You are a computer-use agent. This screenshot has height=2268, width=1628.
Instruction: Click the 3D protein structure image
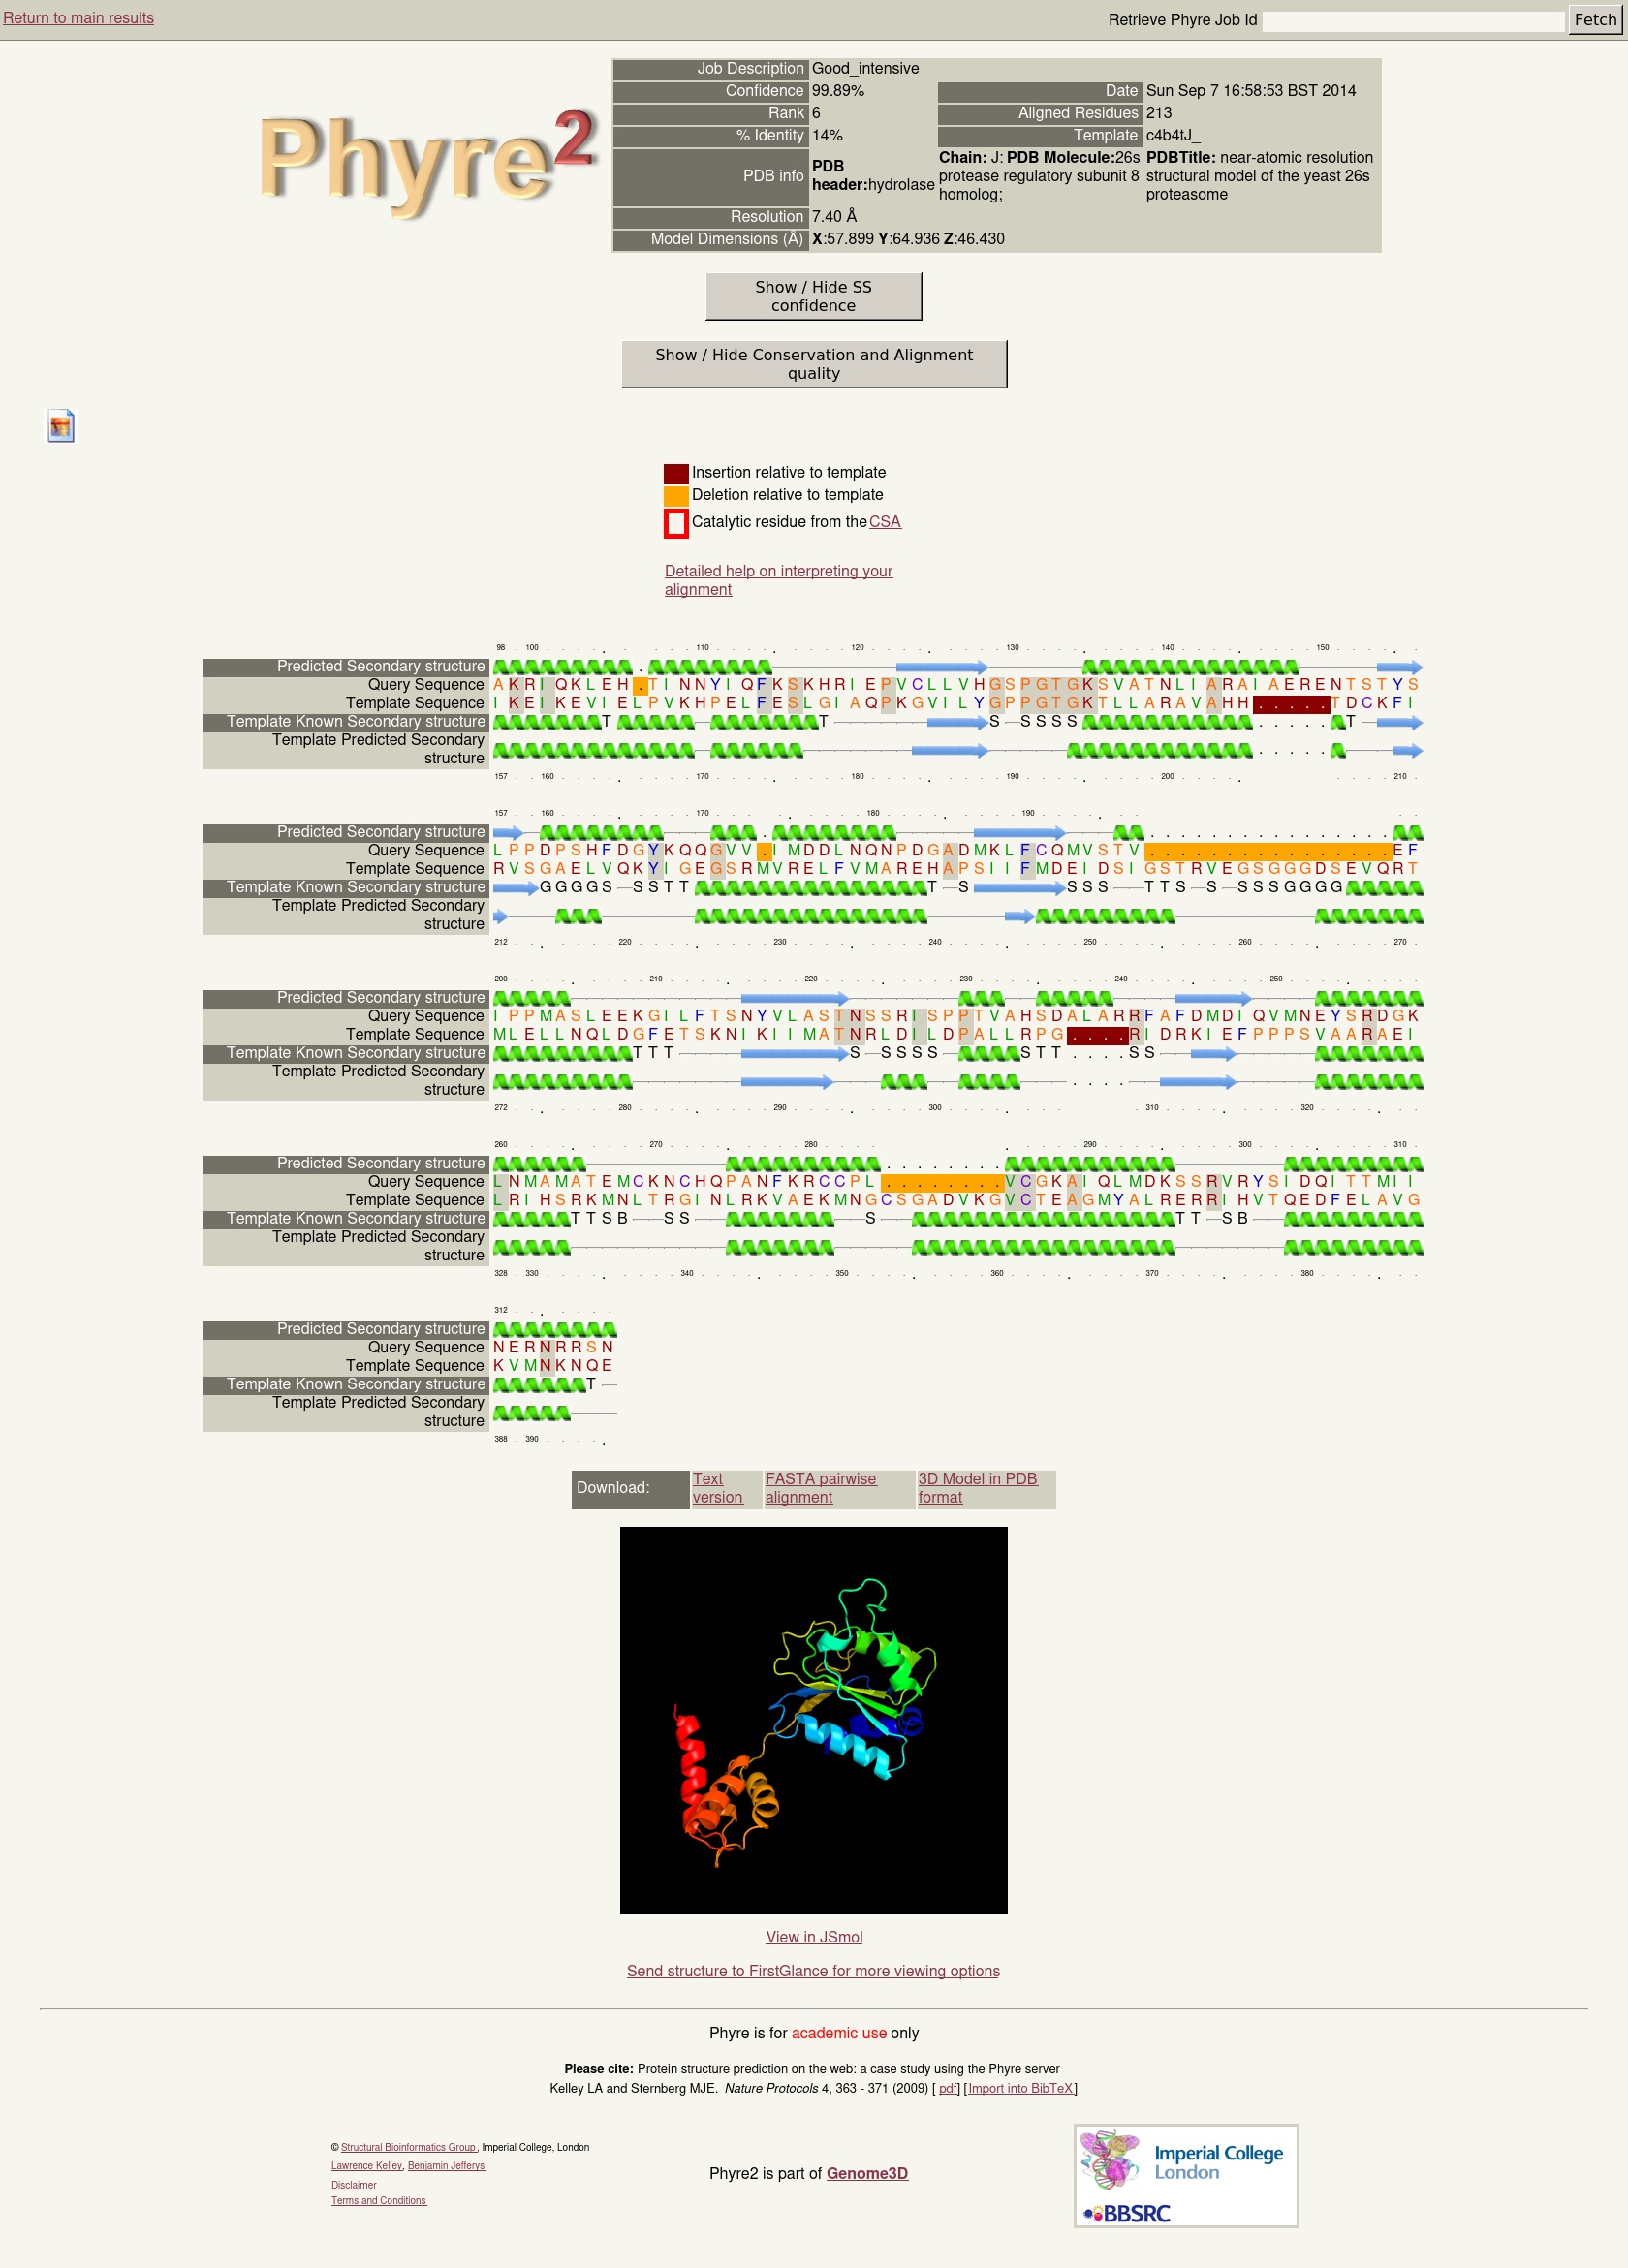click(x=813, y=1720)
